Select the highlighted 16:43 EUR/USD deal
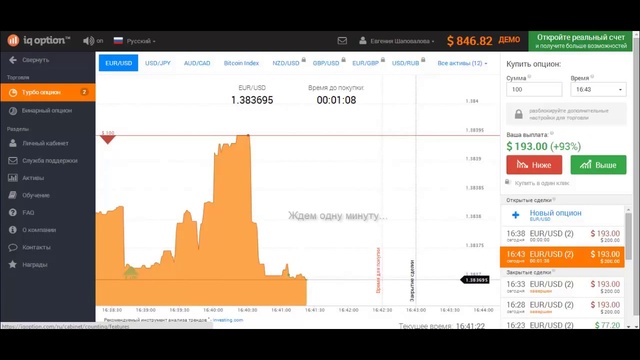 pyautogui.click(x=562, y=257)
